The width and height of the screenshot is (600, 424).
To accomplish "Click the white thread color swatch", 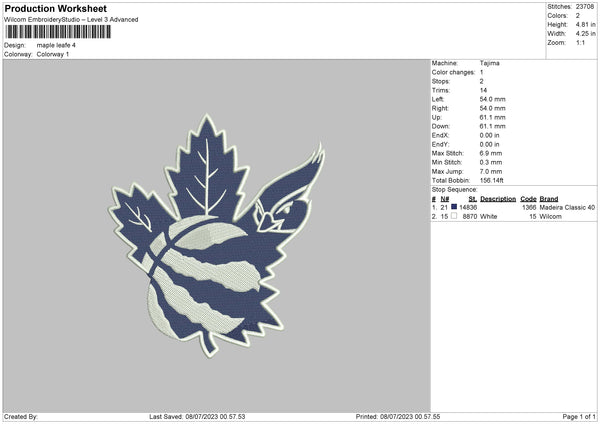I will (454, 216).
